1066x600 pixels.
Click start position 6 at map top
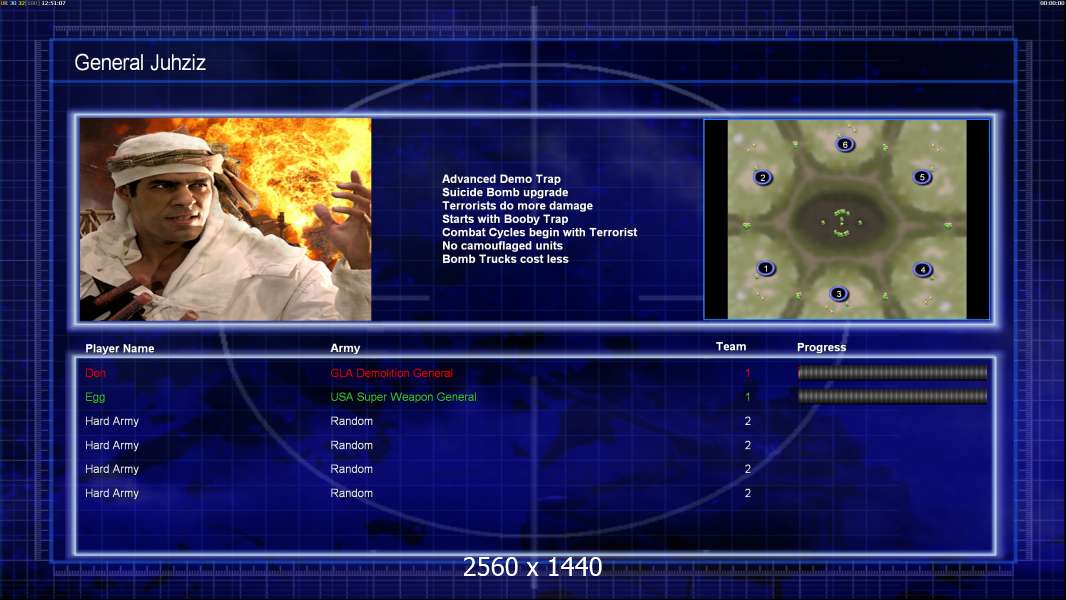845,144
